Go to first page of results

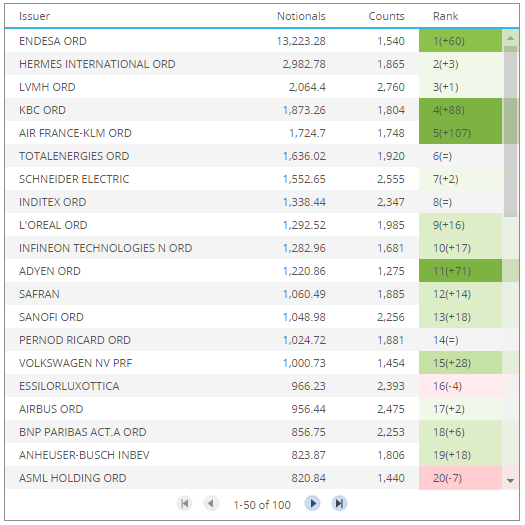point(184,503)
